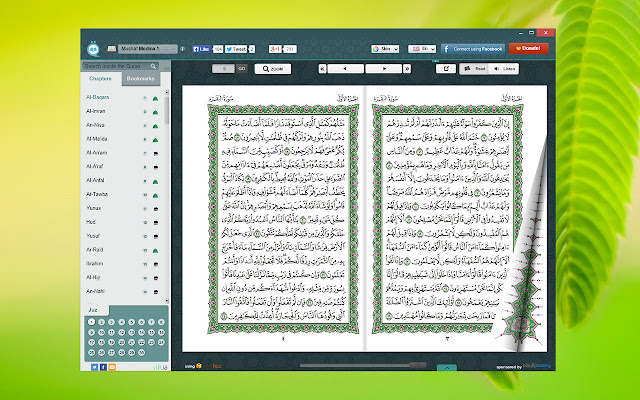Open Ibrahim chapter

tap(95, 264)
